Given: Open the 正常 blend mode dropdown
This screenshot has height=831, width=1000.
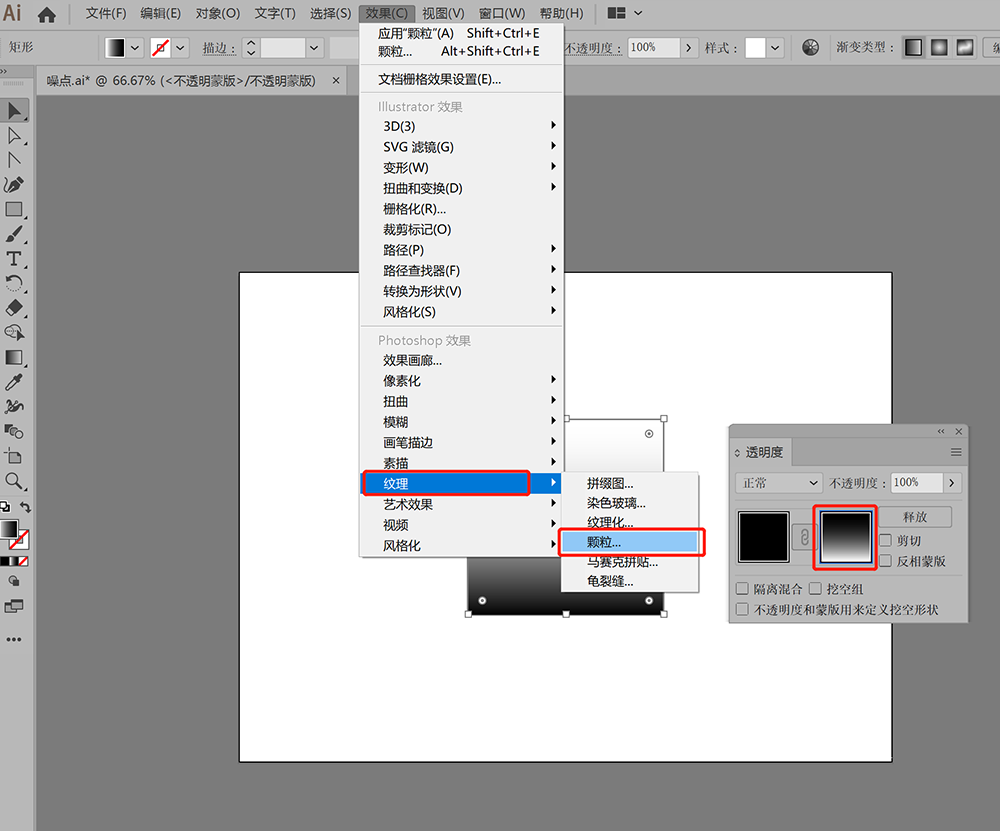Looking at the screenshot, I should click(779, 483).
